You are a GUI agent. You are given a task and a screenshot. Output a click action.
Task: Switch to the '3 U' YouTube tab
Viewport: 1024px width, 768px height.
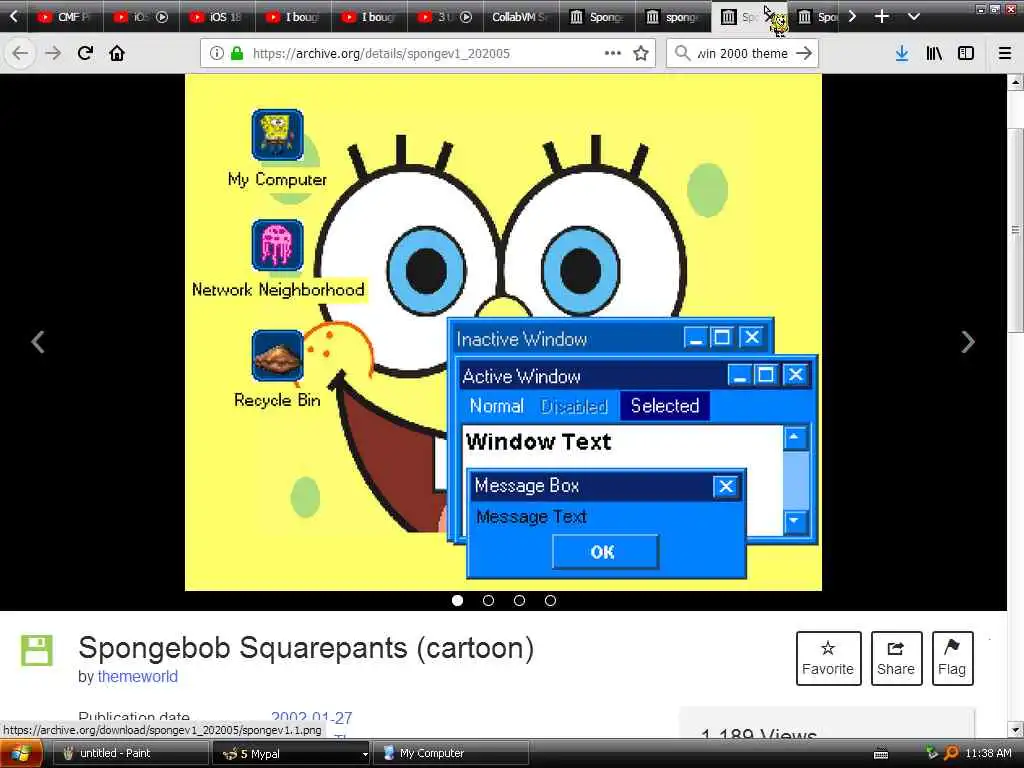coord(444,17)
